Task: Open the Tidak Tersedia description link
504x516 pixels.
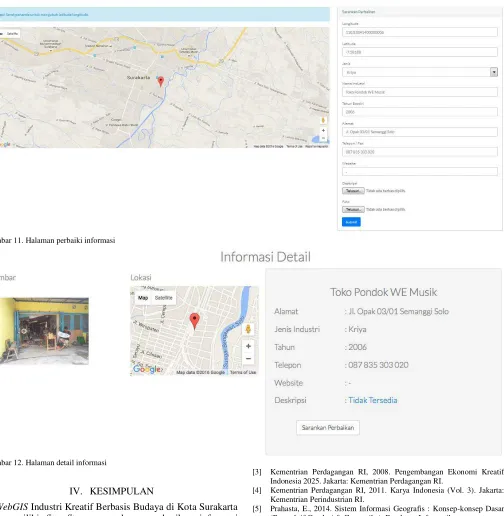Action: tap(373, 400)
